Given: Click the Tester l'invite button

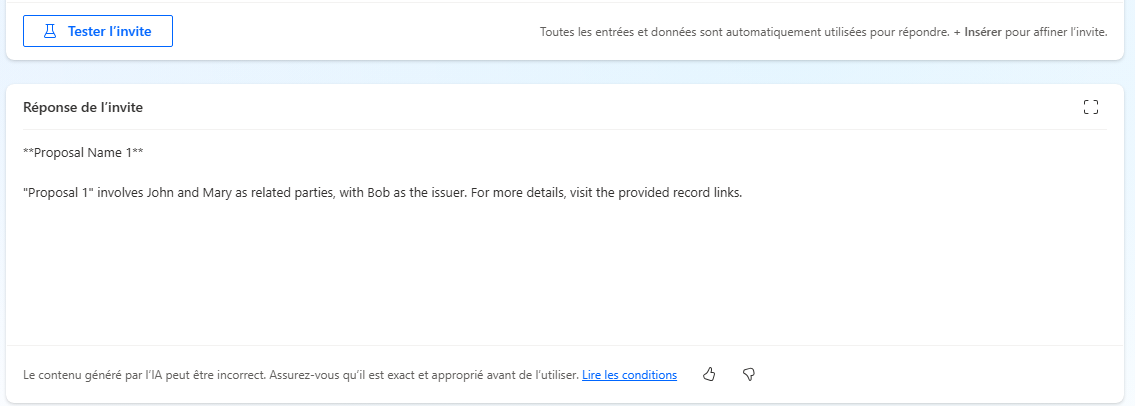Looking at the screenshot, I should (x=98, y=31).
